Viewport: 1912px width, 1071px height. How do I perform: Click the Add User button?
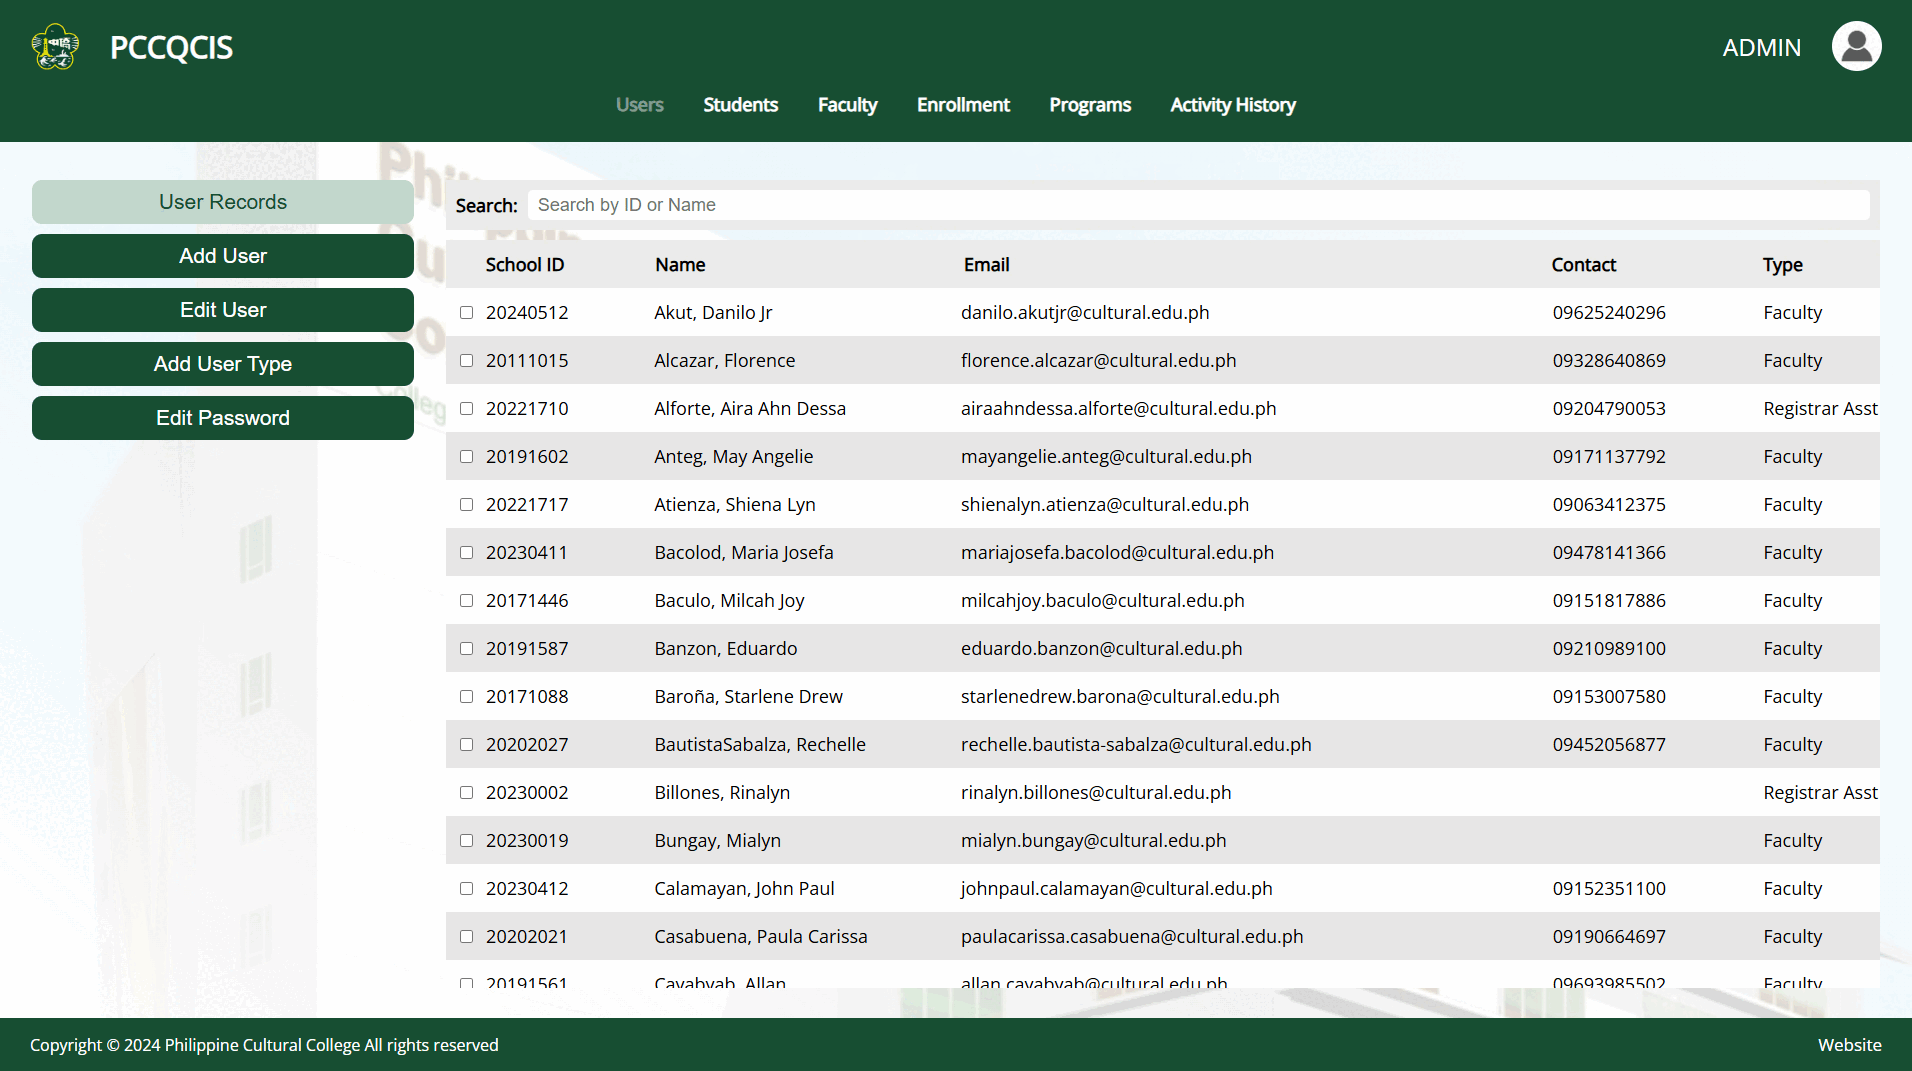click(223, 256)
